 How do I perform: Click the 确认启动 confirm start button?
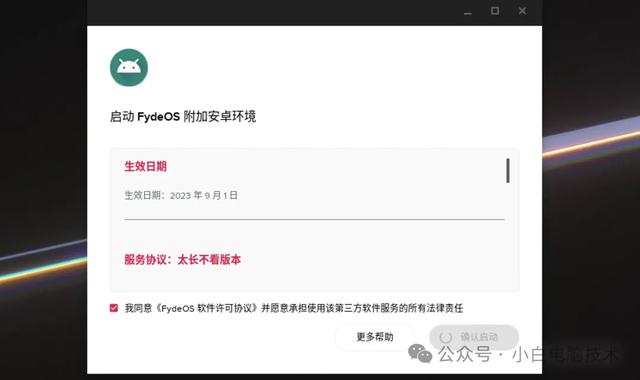point(474,337)
